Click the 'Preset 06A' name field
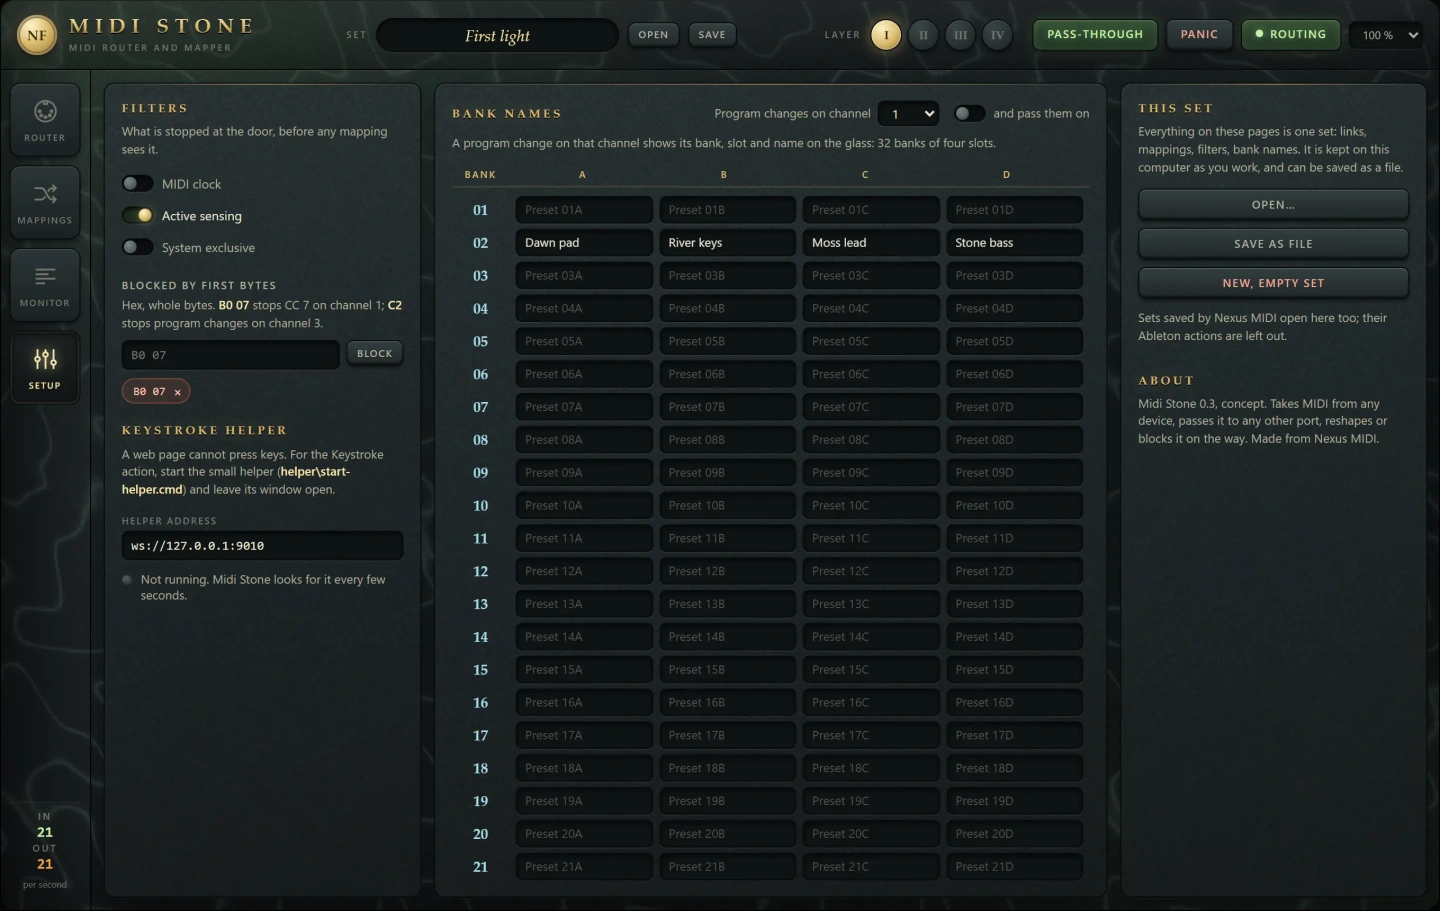The width and height of the screenshot is (1440, 911). pyautogui.click(x=584, y=374)
